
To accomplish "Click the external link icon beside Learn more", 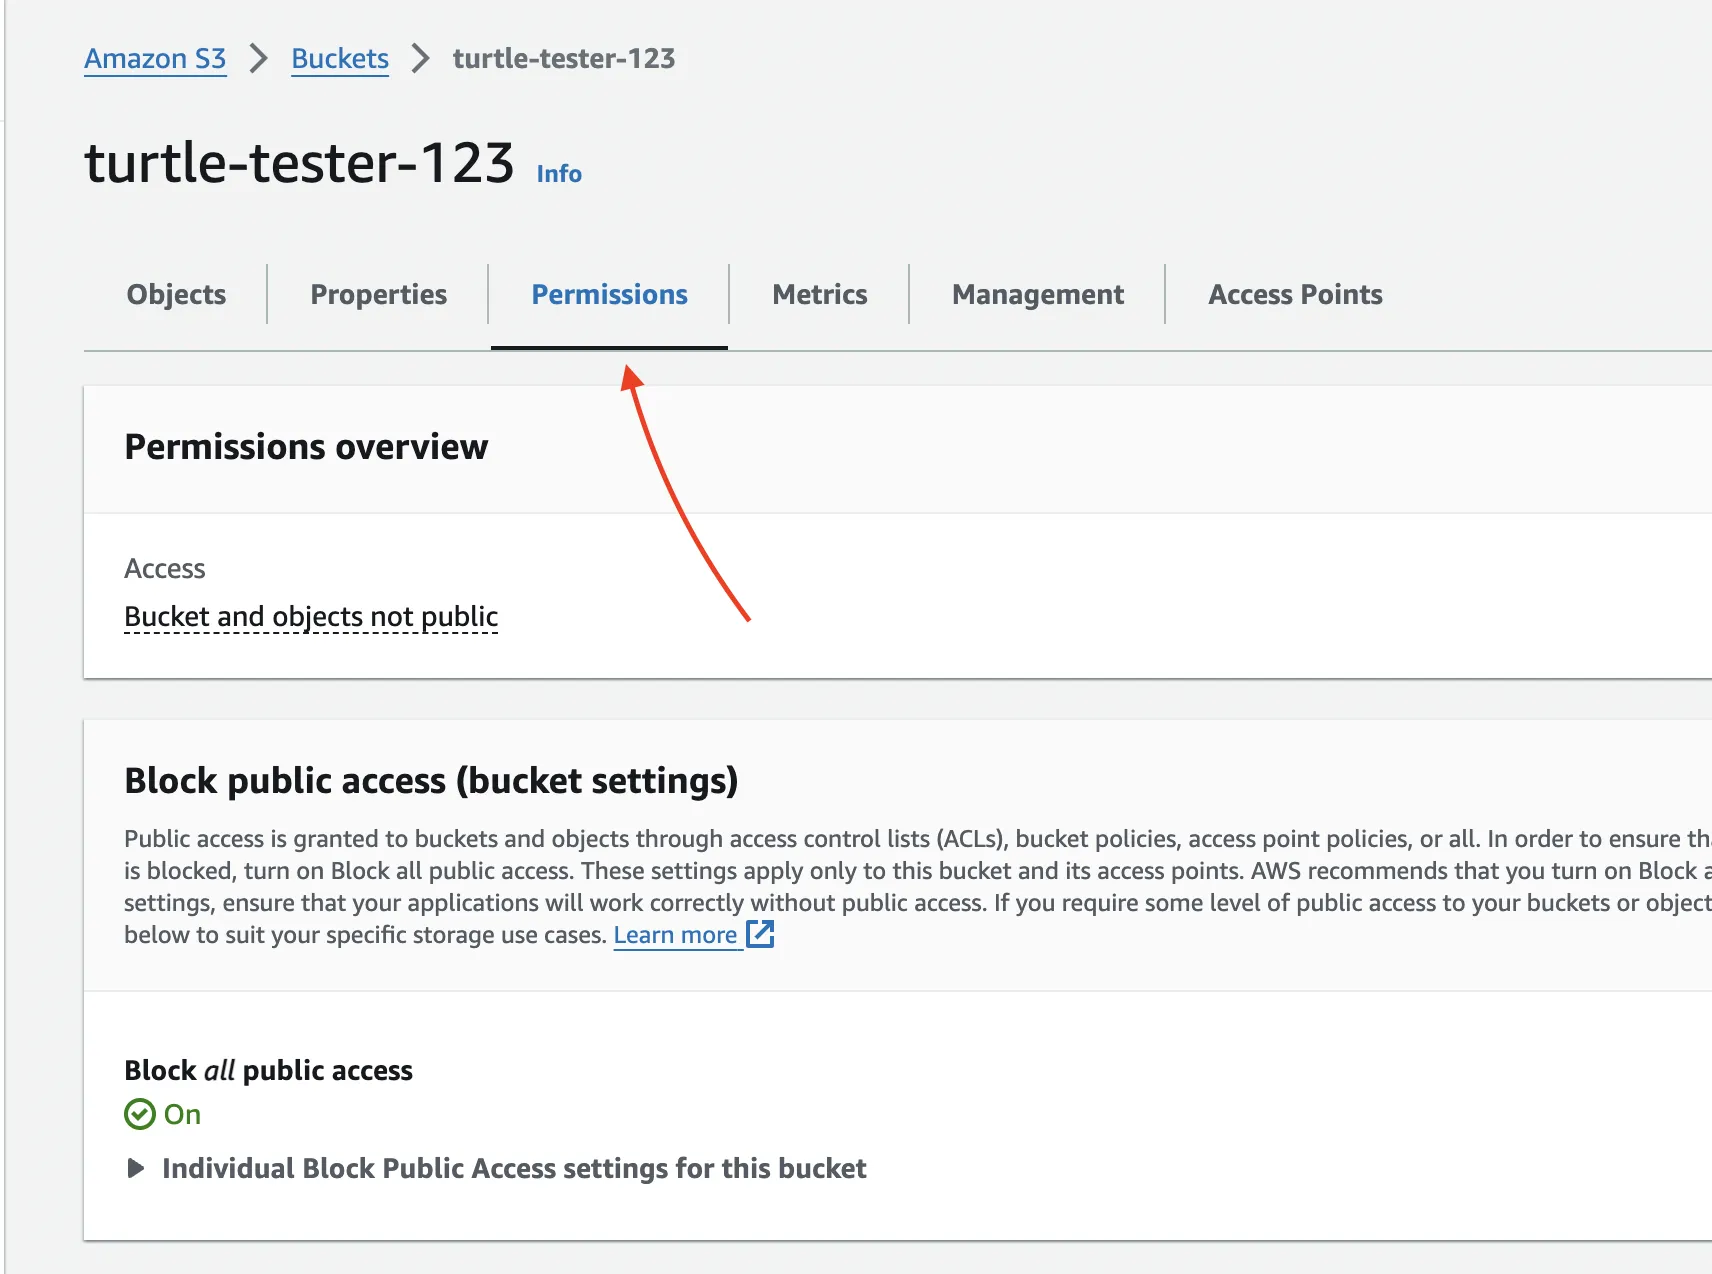I will [x=761, y=934].
